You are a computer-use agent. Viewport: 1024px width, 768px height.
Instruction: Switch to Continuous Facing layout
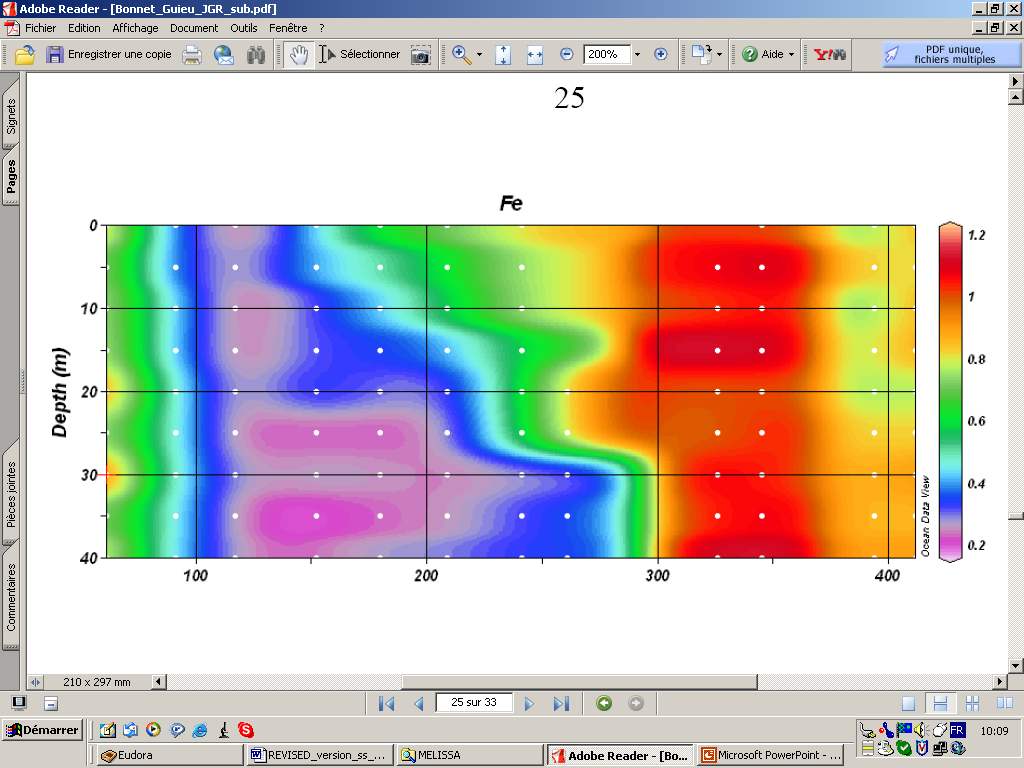point(972,703)
